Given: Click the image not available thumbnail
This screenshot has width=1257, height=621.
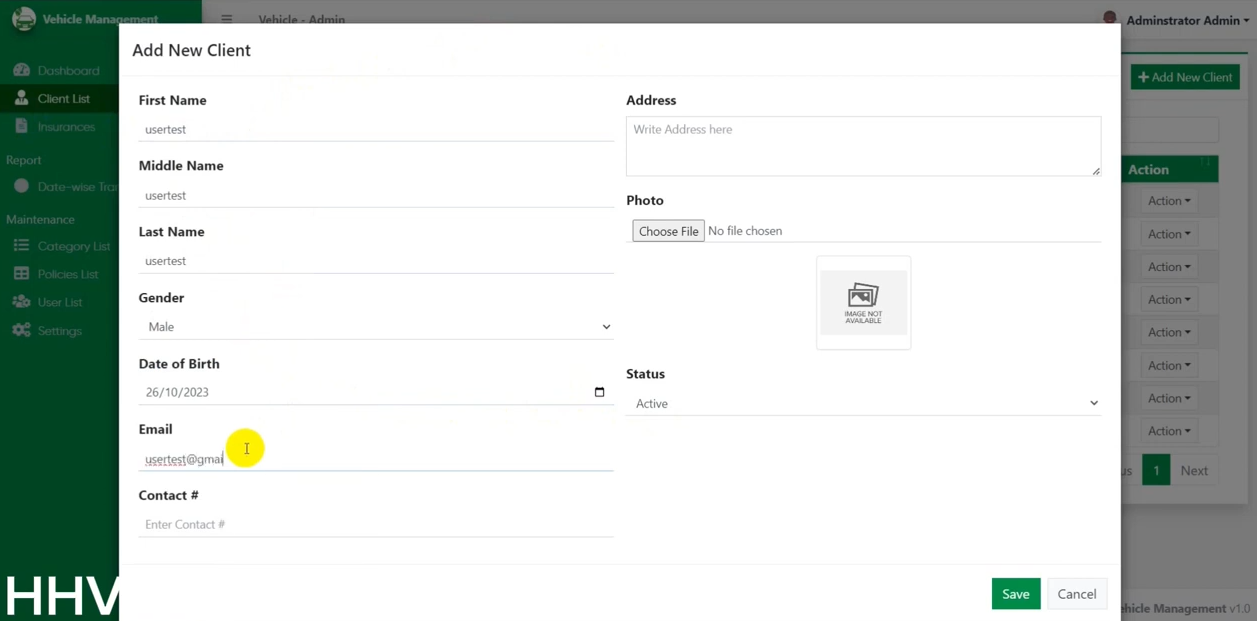Looking at the screenshot, I should click(863, 303).
